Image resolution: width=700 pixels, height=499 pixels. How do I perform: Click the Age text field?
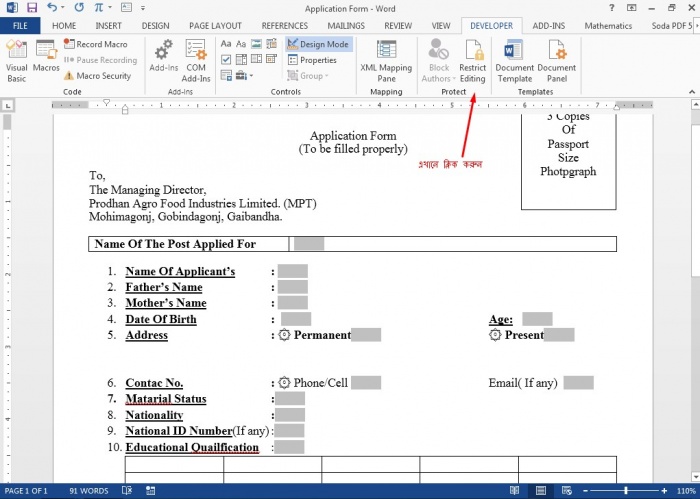[x=537, y=319]
